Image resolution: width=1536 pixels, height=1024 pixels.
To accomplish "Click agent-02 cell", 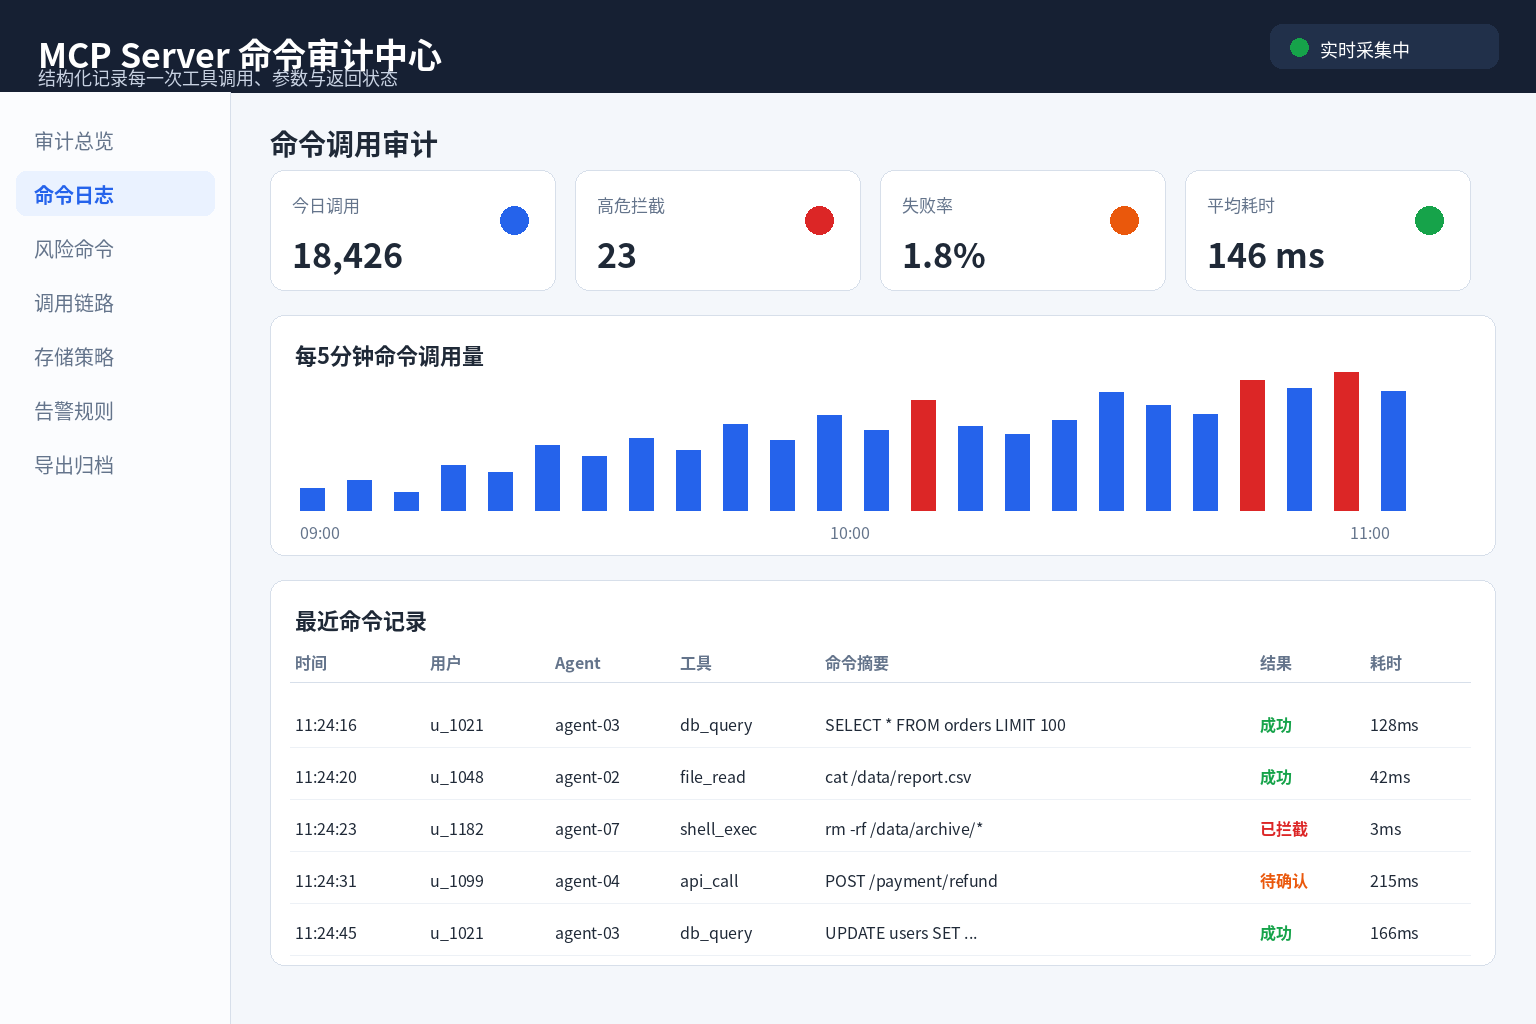I will pos(587,777).
